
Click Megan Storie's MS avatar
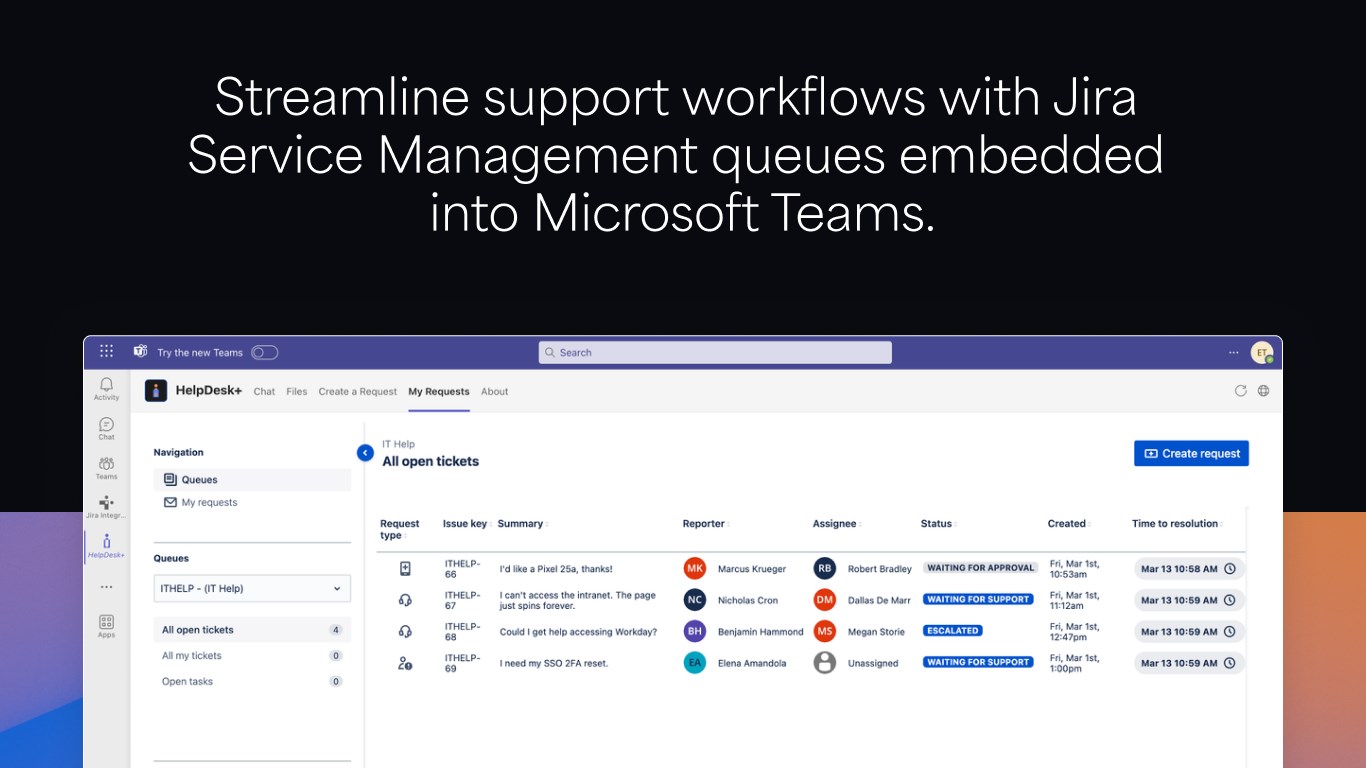825,631
